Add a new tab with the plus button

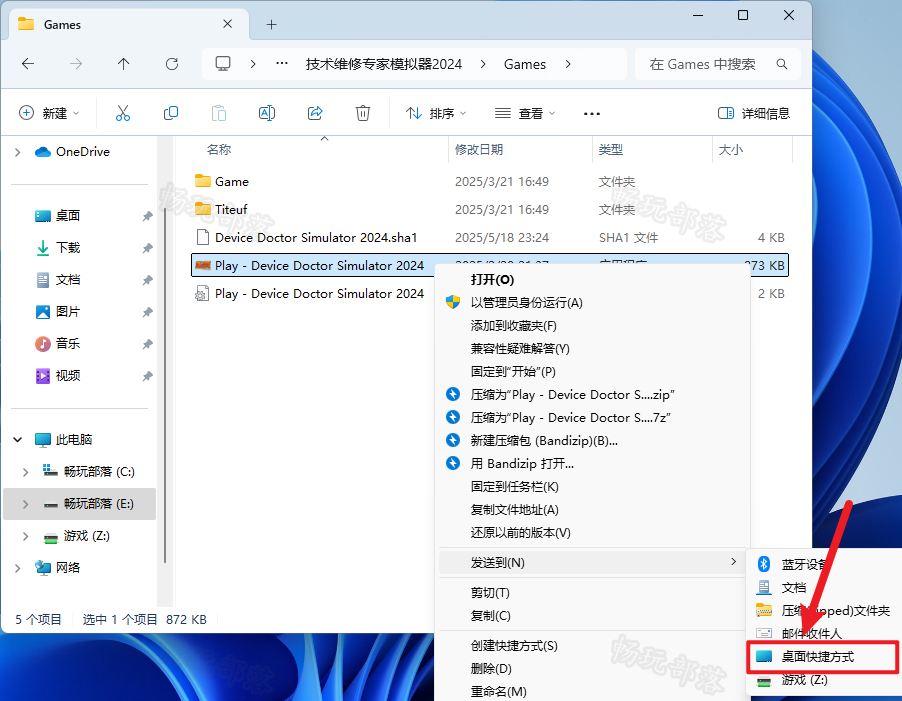click(272, 25)
